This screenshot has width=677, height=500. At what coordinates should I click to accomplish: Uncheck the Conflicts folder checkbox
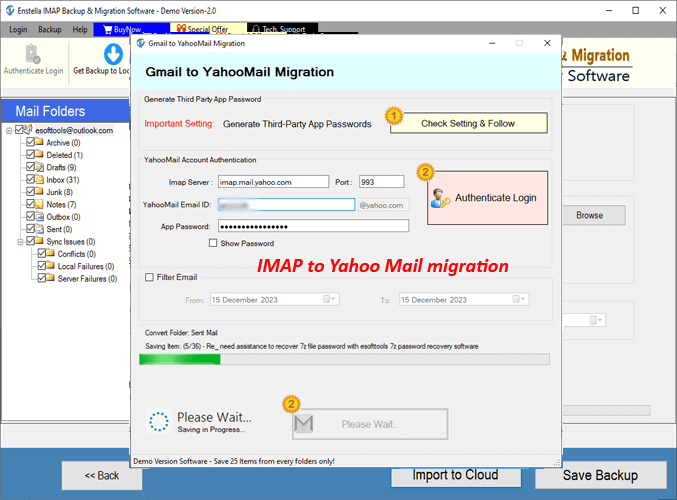point(41,253)
